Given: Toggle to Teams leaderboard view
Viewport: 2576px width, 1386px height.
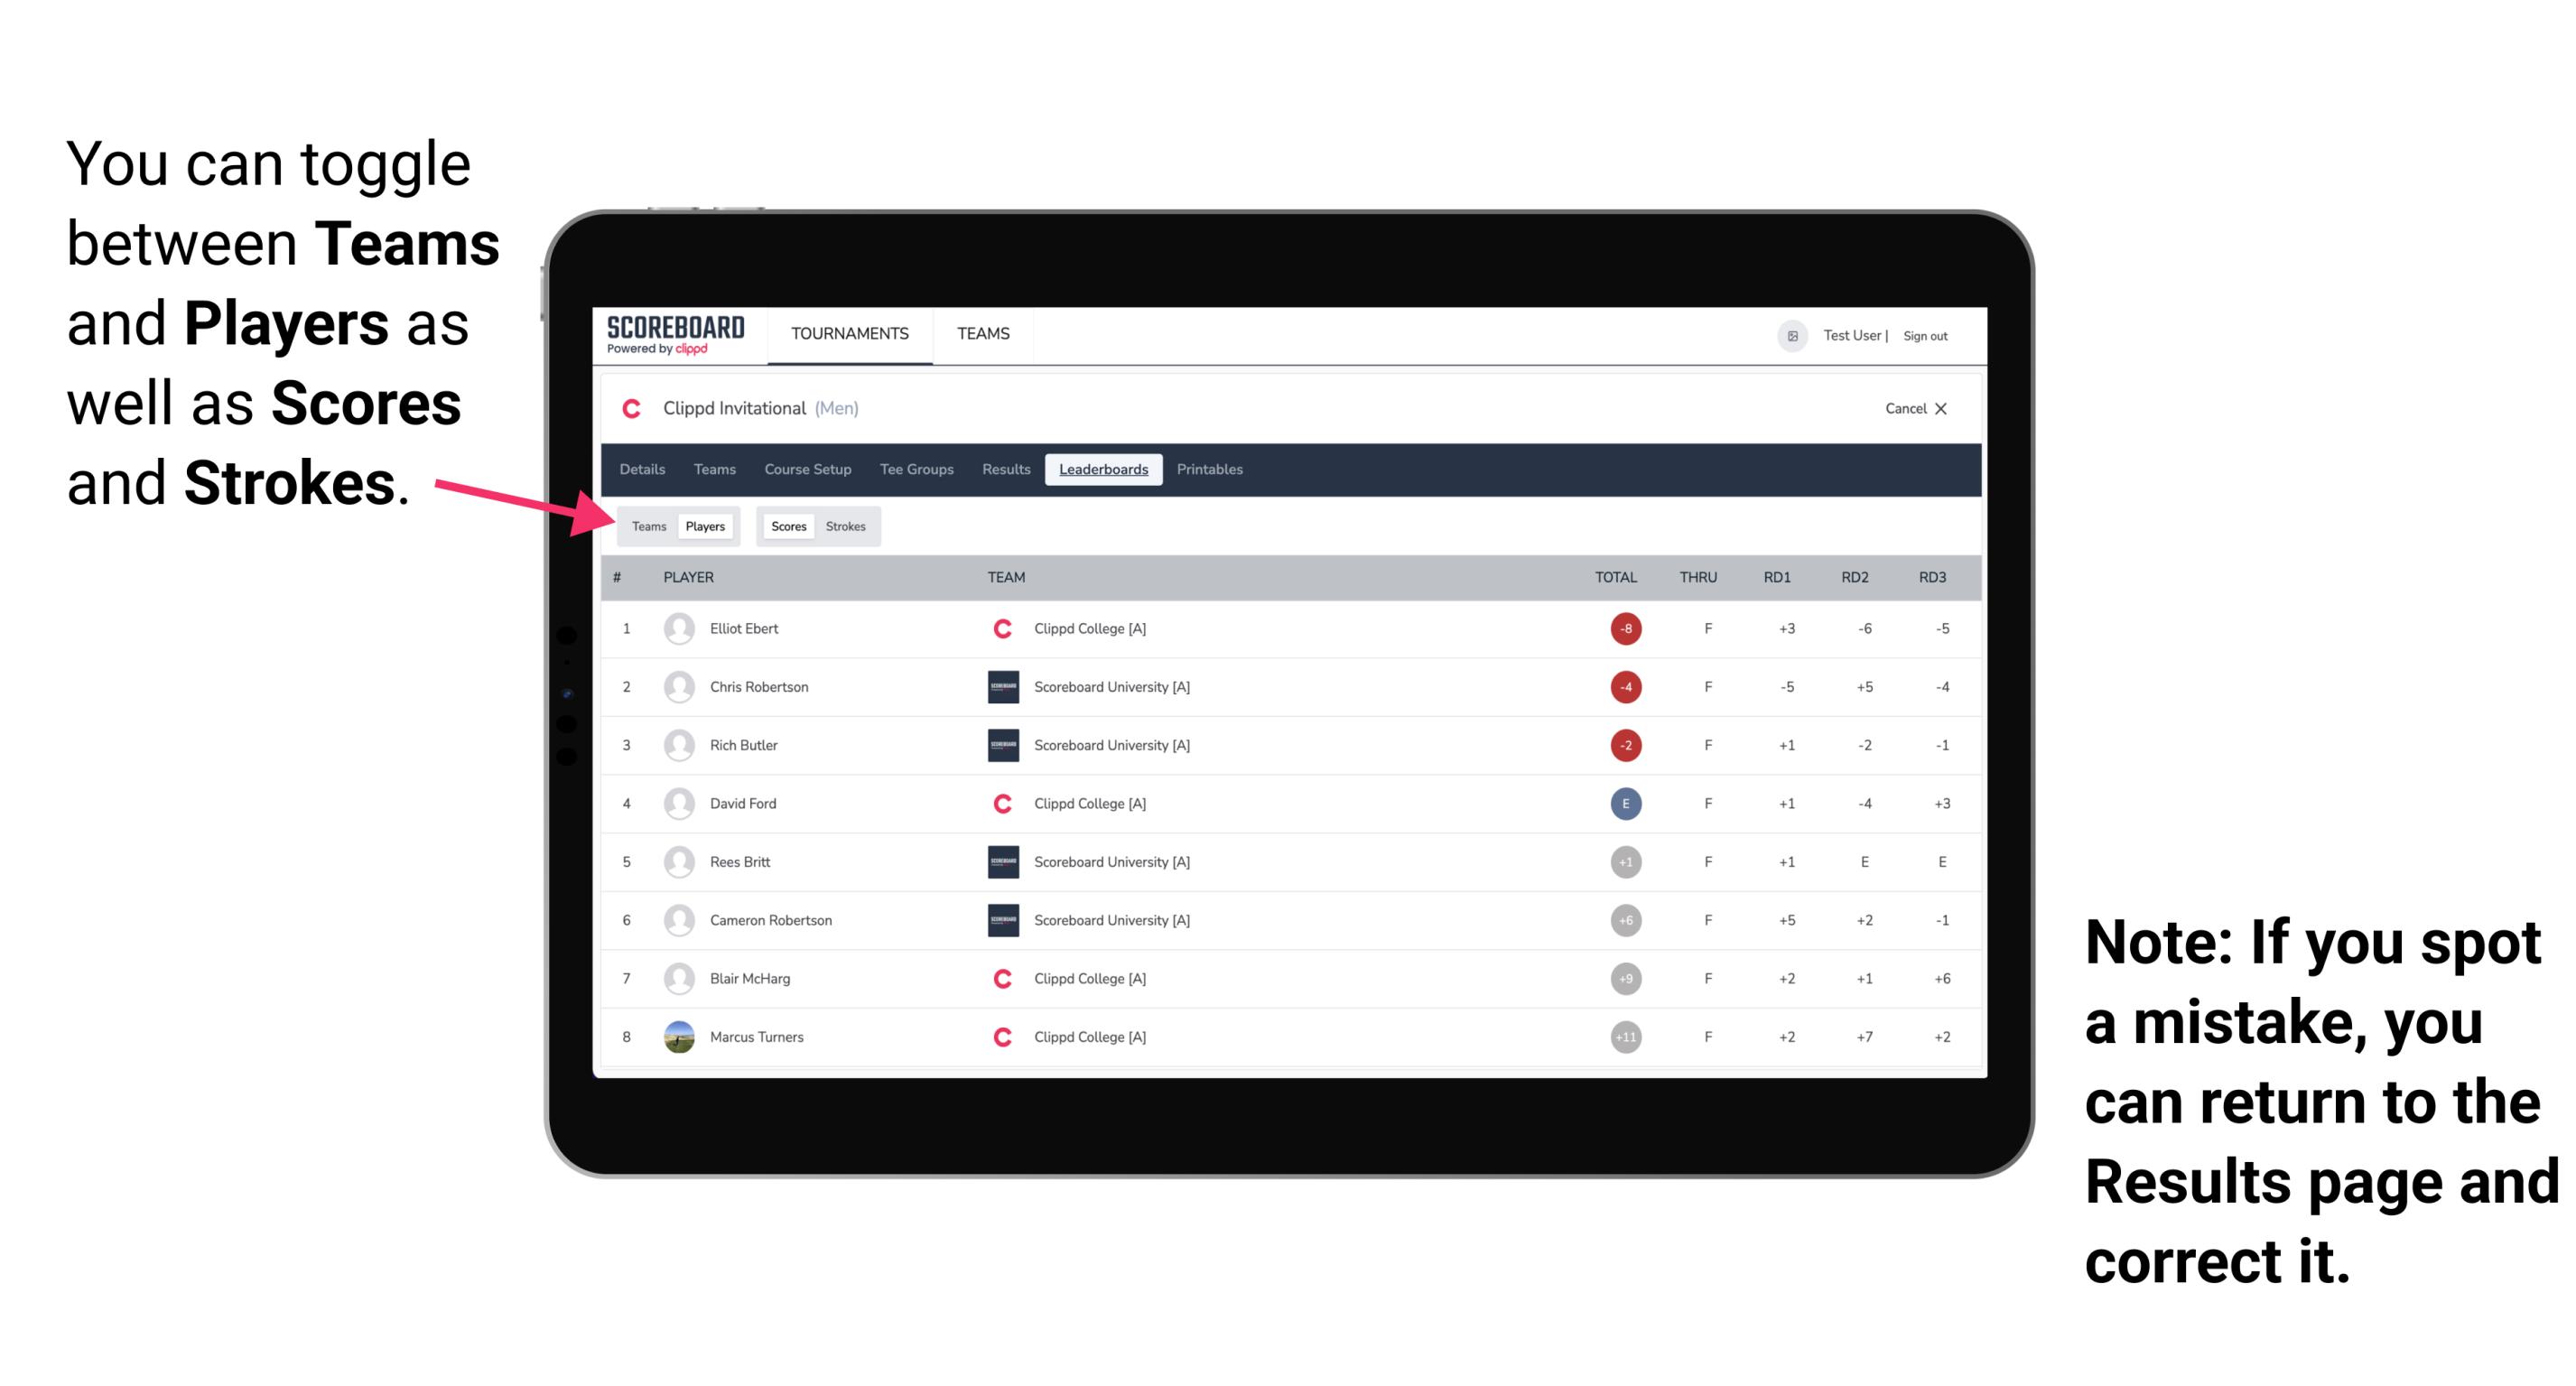Looking at the screenshot, I should coord(648,524).
